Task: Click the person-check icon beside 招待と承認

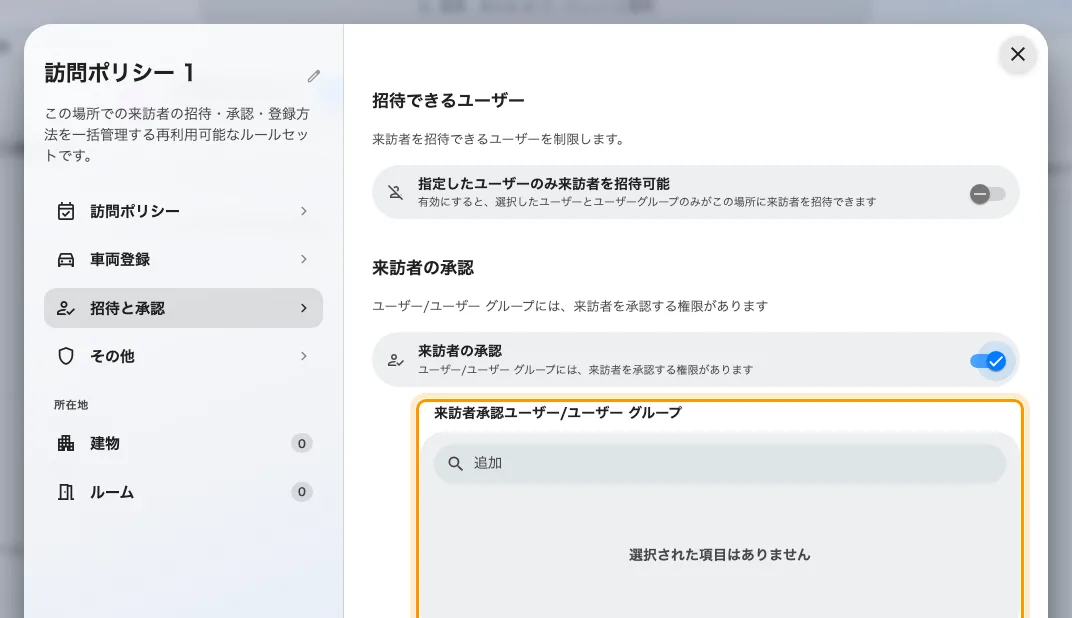Action: [66, 308]
